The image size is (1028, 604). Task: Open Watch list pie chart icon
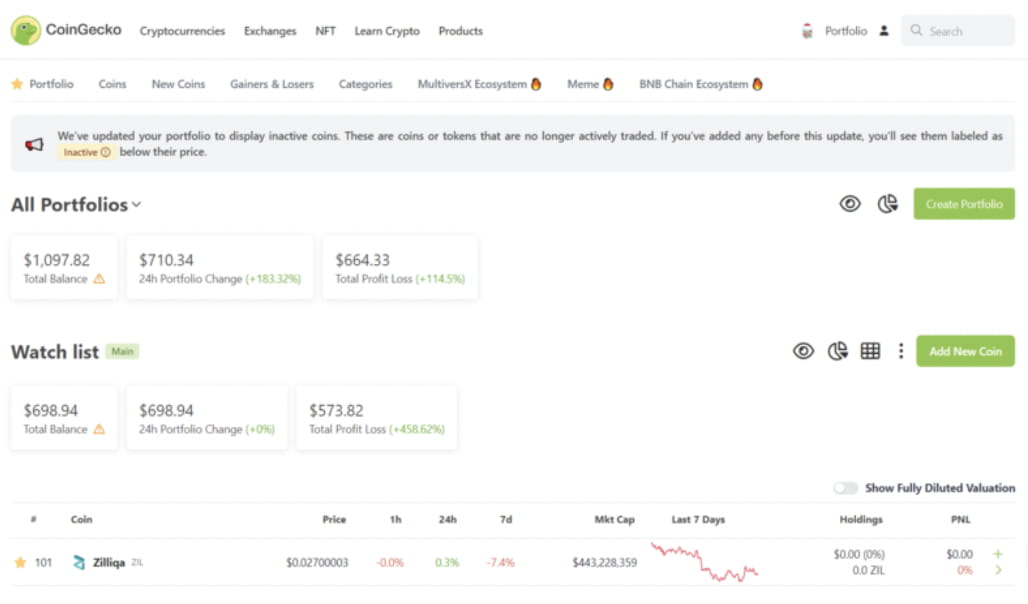coord(837,352)
